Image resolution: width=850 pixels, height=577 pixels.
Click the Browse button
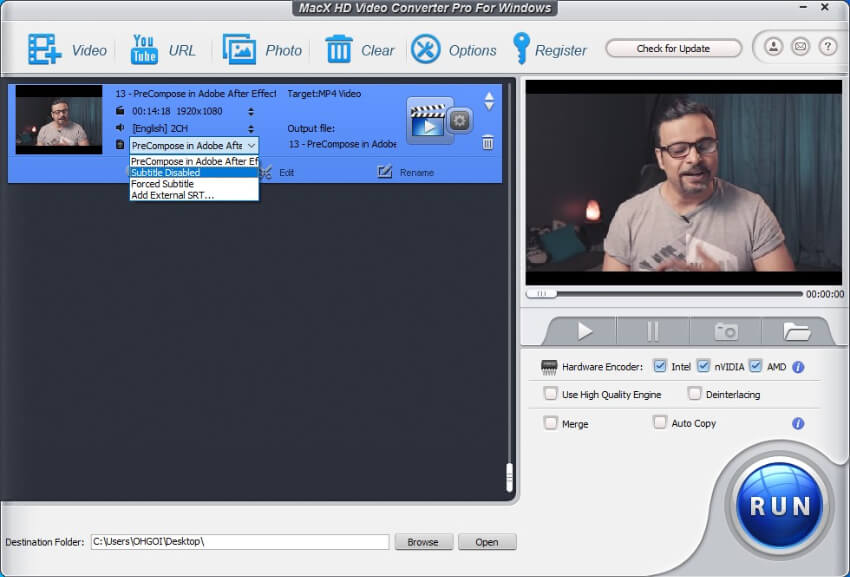point(423,542)
